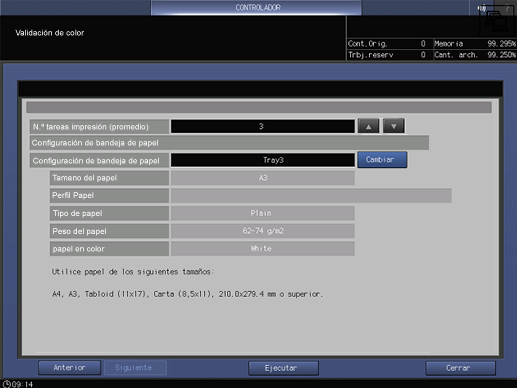Click the Cambiar button for paper tray
The width and height of the screenshot is (517, 388).
coord(382,160)
